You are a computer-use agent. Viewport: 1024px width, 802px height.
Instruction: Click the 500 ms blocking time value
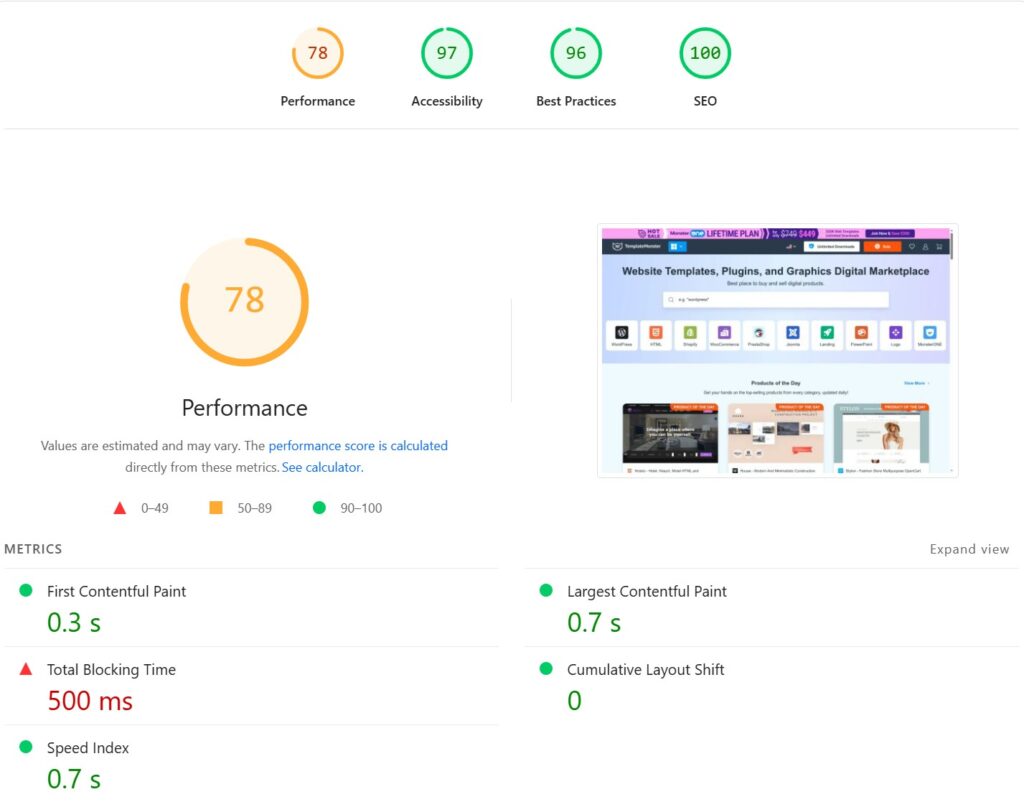click(90, 701)
